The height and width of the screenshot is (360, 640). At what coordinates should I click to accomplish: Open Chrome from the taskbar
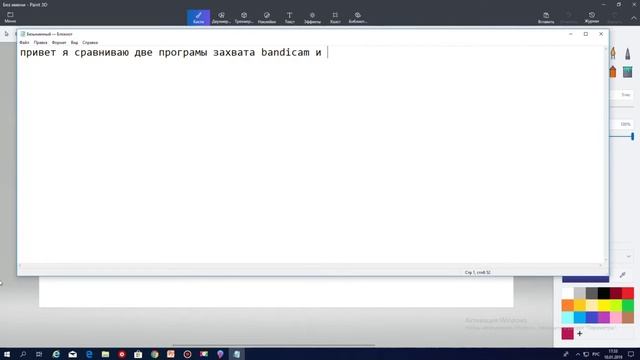click(154, 354)
